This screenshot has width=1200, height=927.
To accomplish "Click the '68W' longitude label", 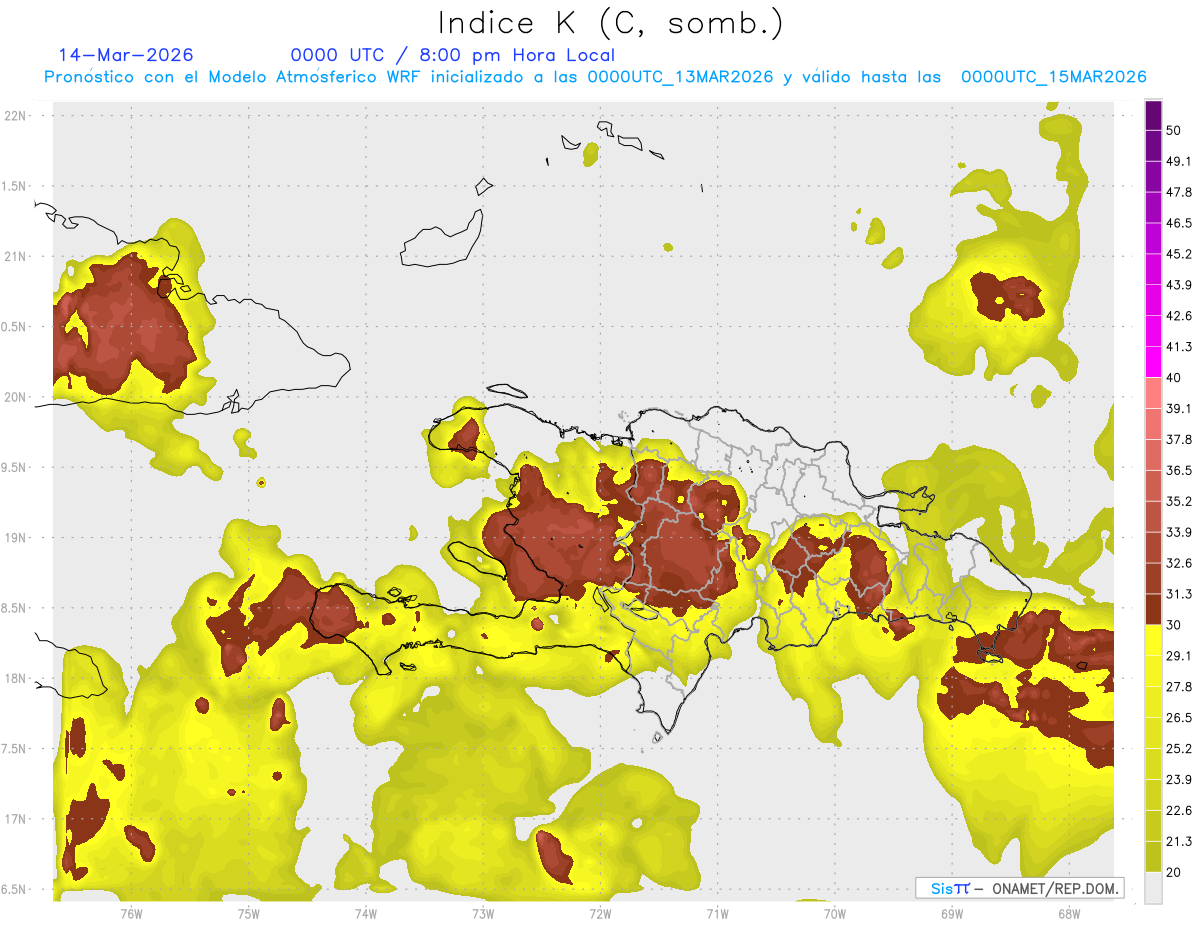I will tap(1069, 913).
